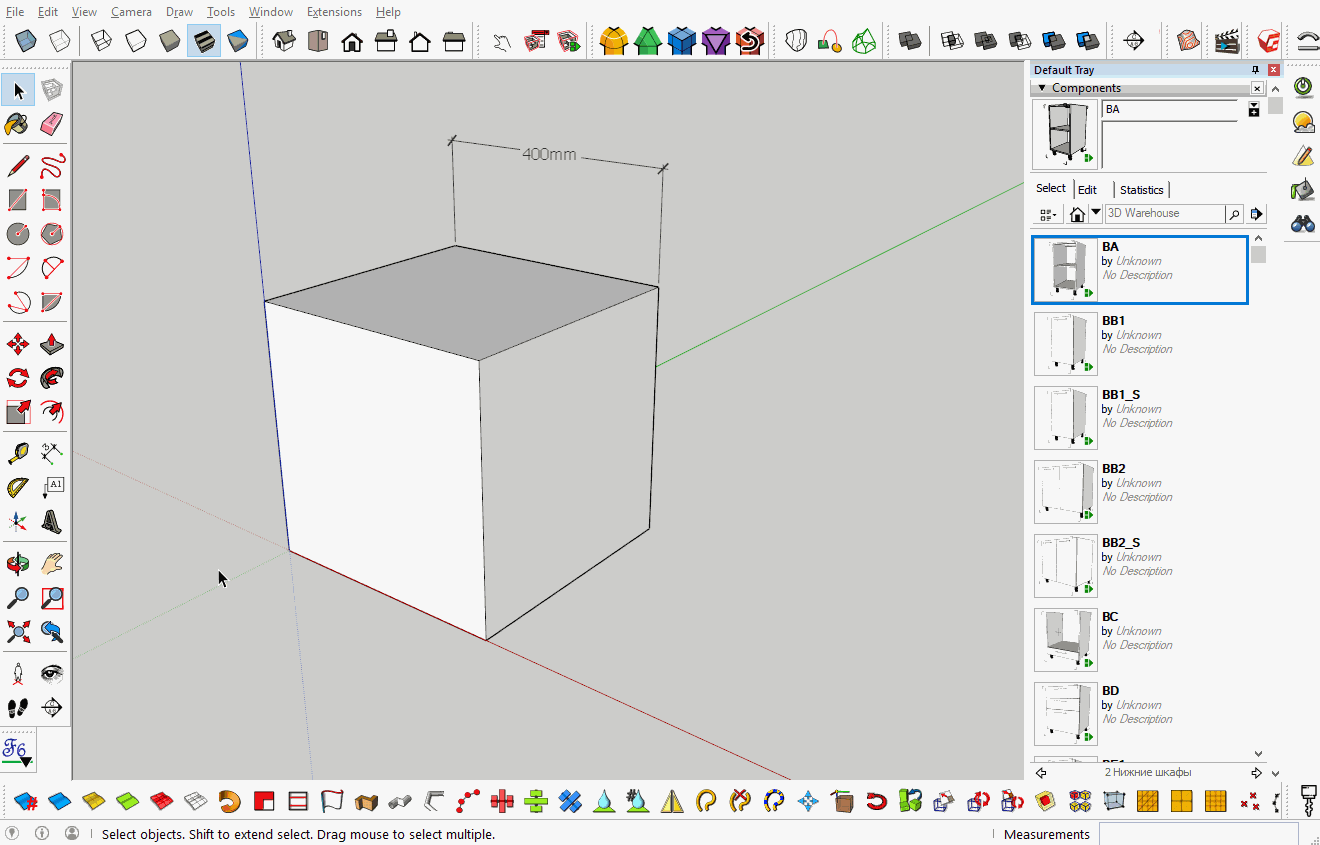Activate the Walk tool
1320x845 pixels.
pos(18,707)
